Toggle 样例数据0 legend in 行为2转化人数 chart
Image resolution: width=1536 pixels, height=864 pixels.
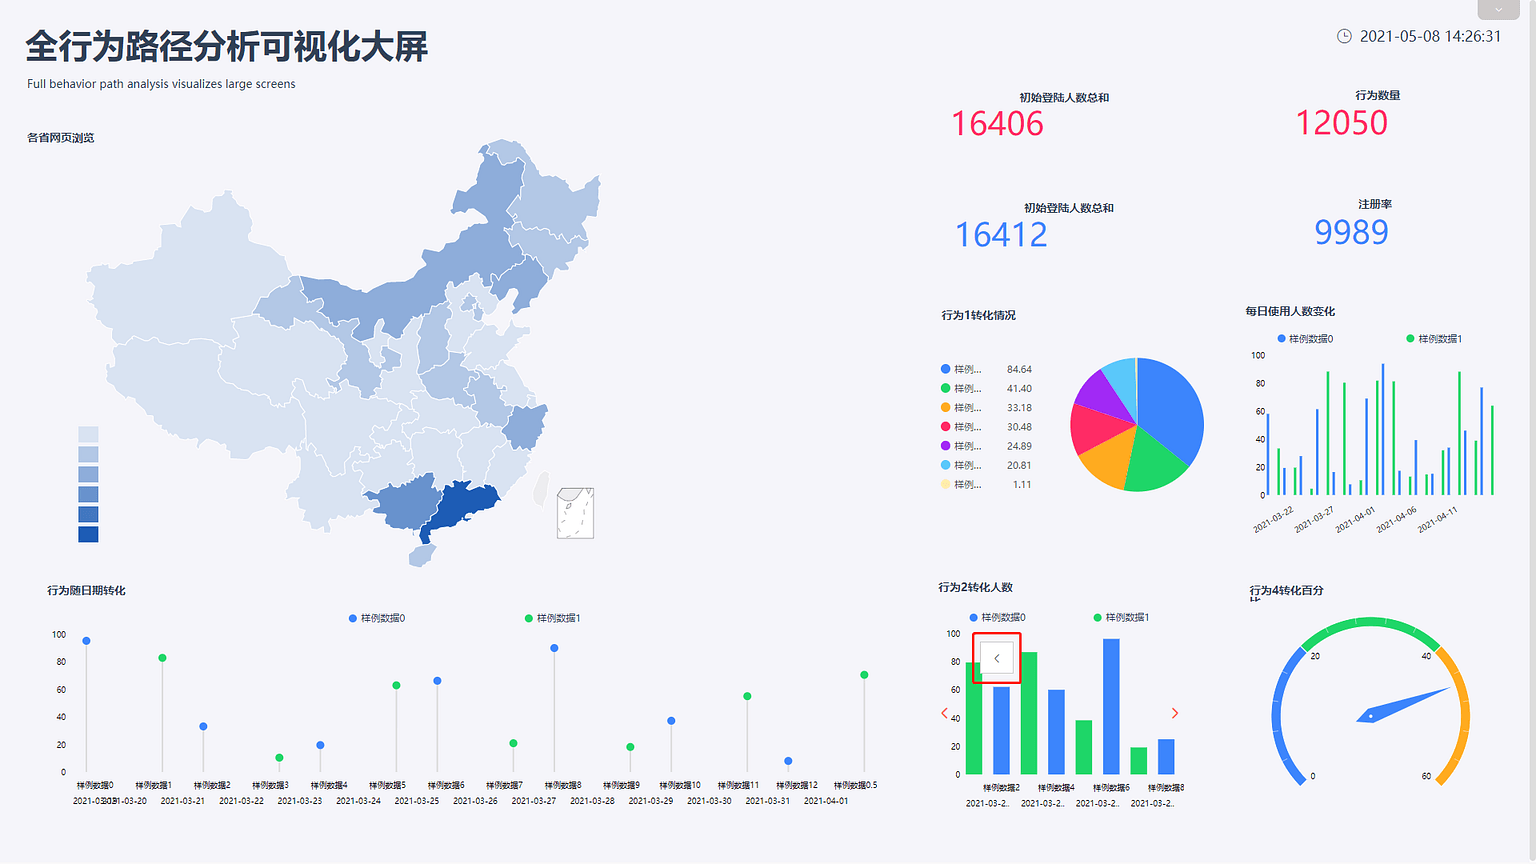tap(997, 617)
